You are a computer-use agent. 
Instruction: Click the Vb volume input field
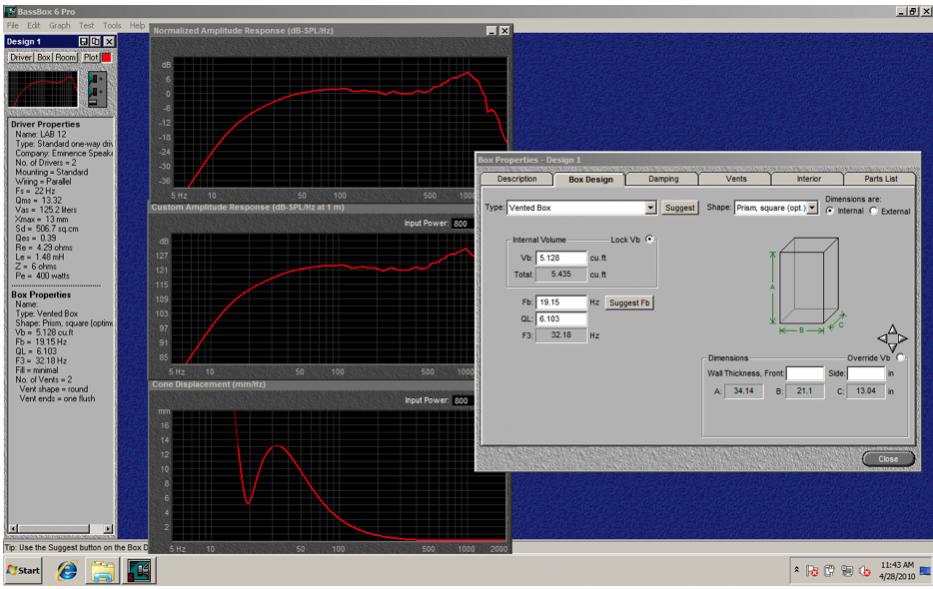pos(561,258)
